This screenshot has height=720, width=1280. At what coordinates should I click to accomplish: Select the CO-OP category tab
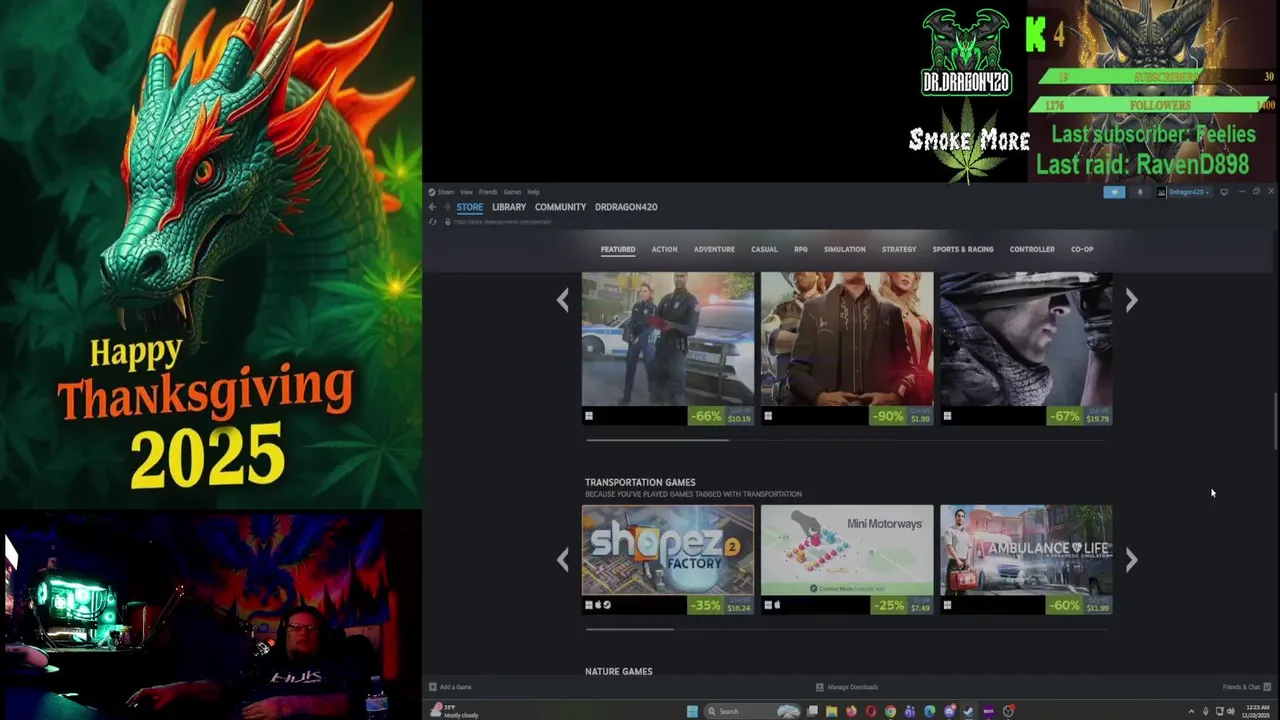pyautogui.click(x=1082, y=249)
